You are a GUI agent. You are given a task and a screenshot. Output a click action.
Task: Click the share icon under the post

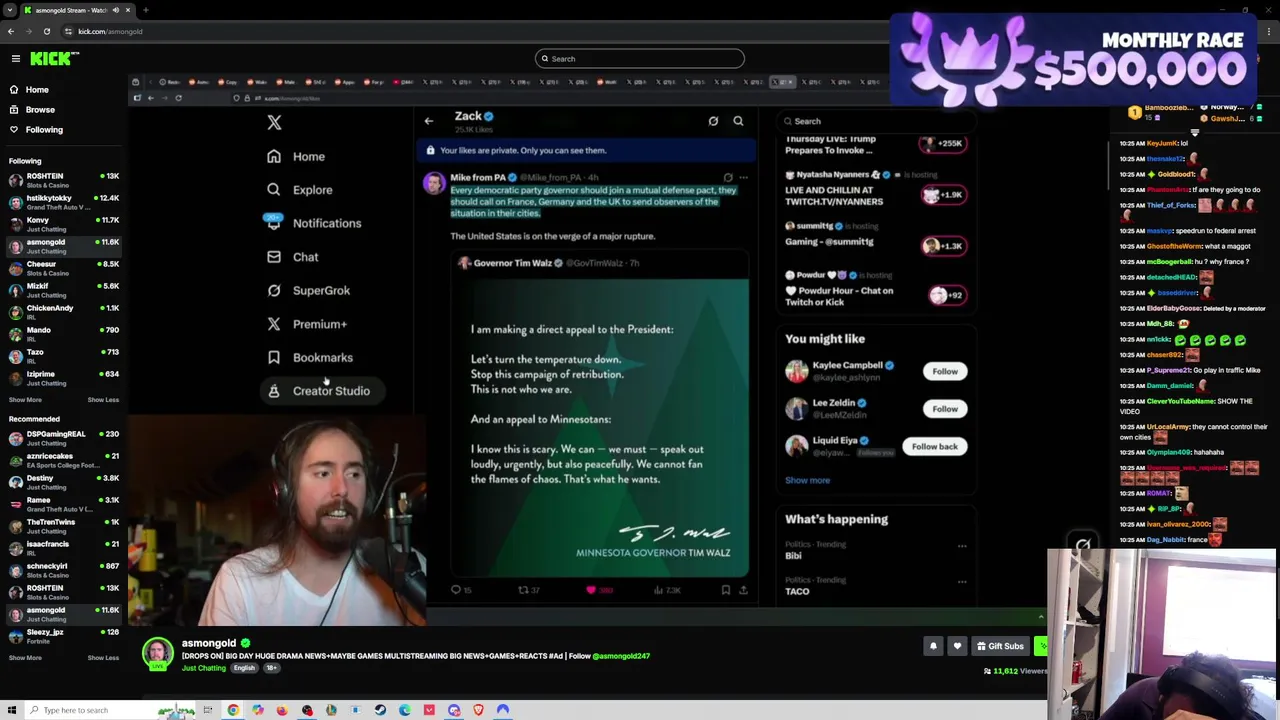pos(743,590)
